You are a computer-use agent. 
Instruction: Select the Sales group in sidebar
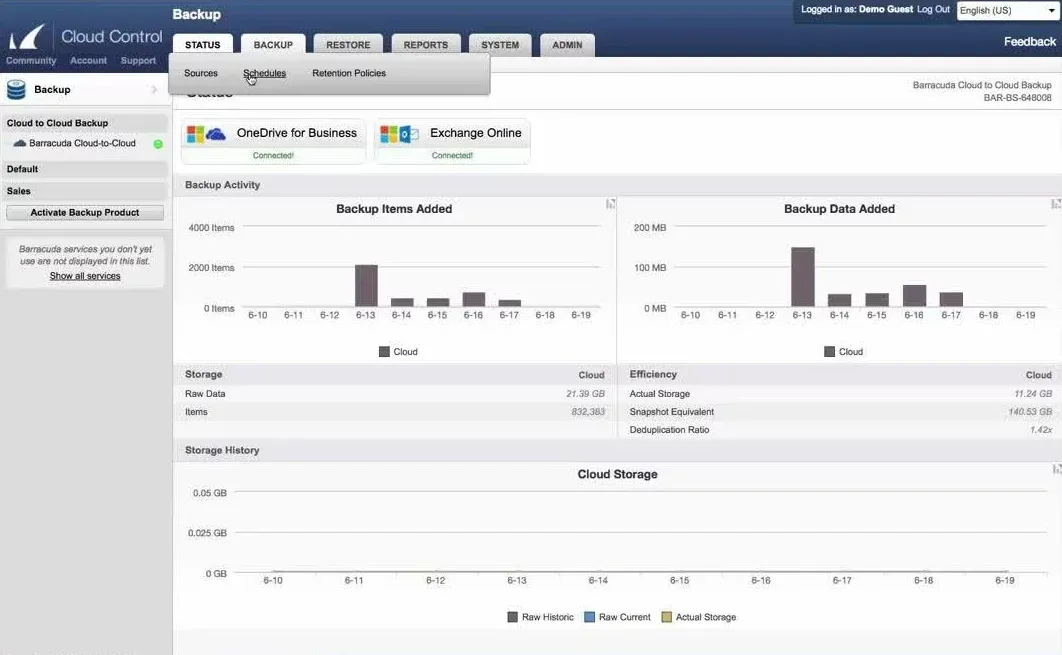[x=85, y=192]
